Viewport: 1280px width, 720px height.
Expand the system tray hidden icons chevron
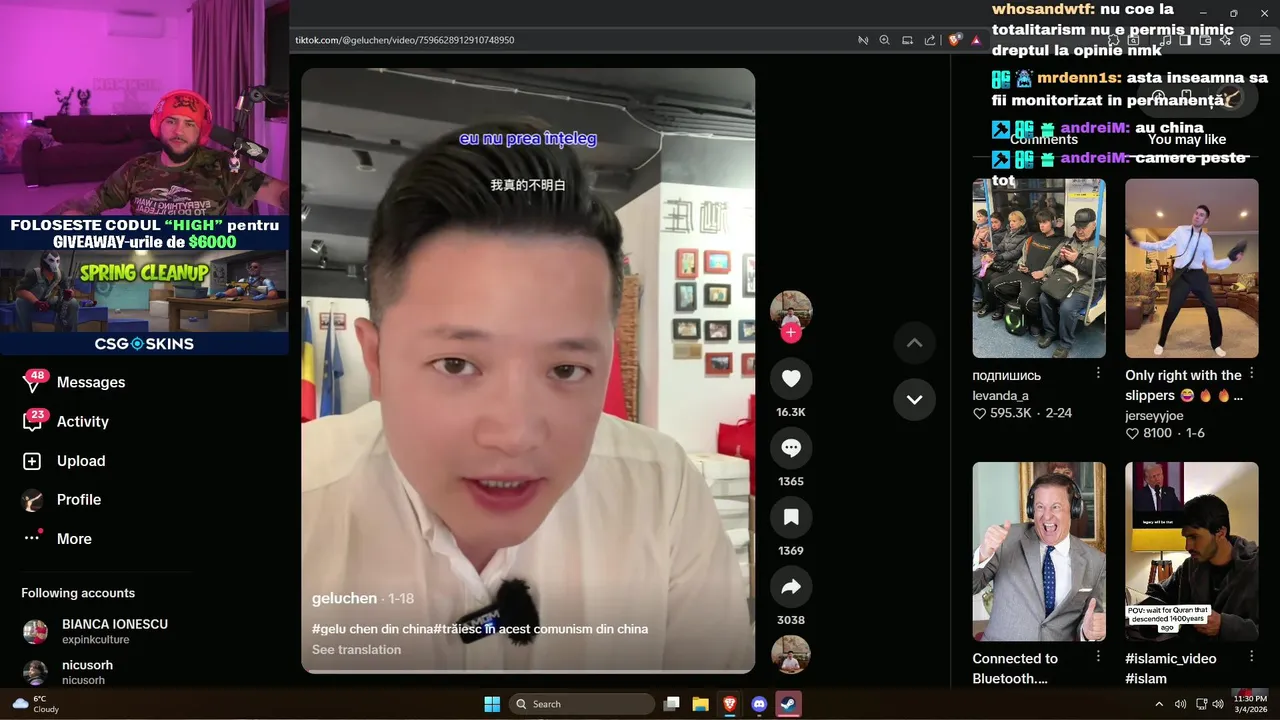tap(1159, 704)
